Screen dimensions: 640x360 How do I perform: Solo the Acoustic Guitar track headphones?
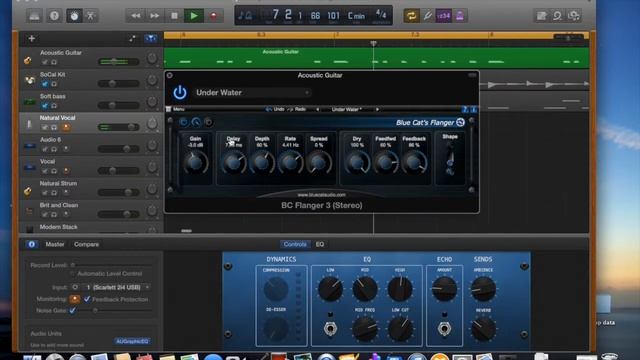click(x=54, y=62)
